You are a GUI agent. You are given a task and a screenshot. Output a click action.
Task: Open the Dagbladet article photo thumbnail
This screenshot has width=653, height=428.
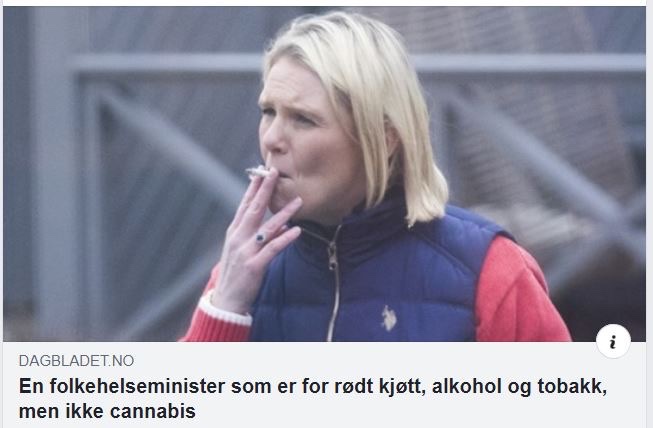coord(324,174)
